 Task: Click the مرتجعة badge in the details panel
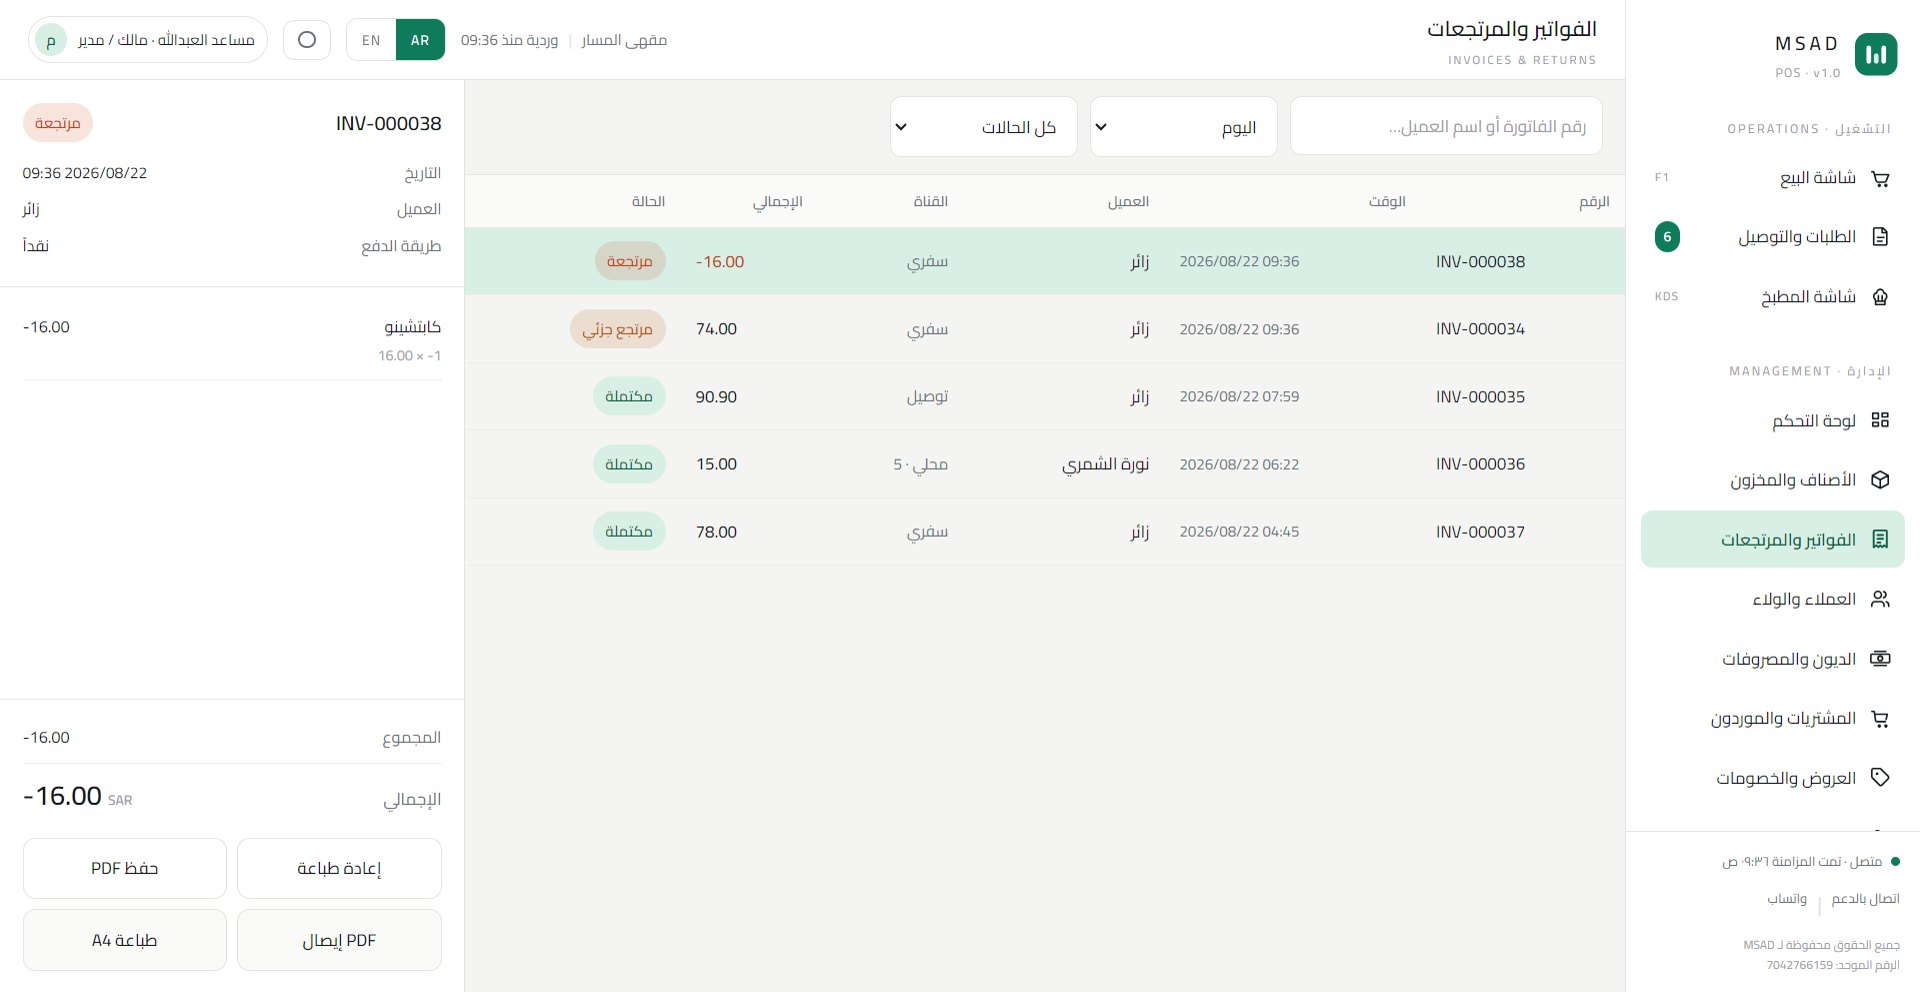(x=58, y=123)
